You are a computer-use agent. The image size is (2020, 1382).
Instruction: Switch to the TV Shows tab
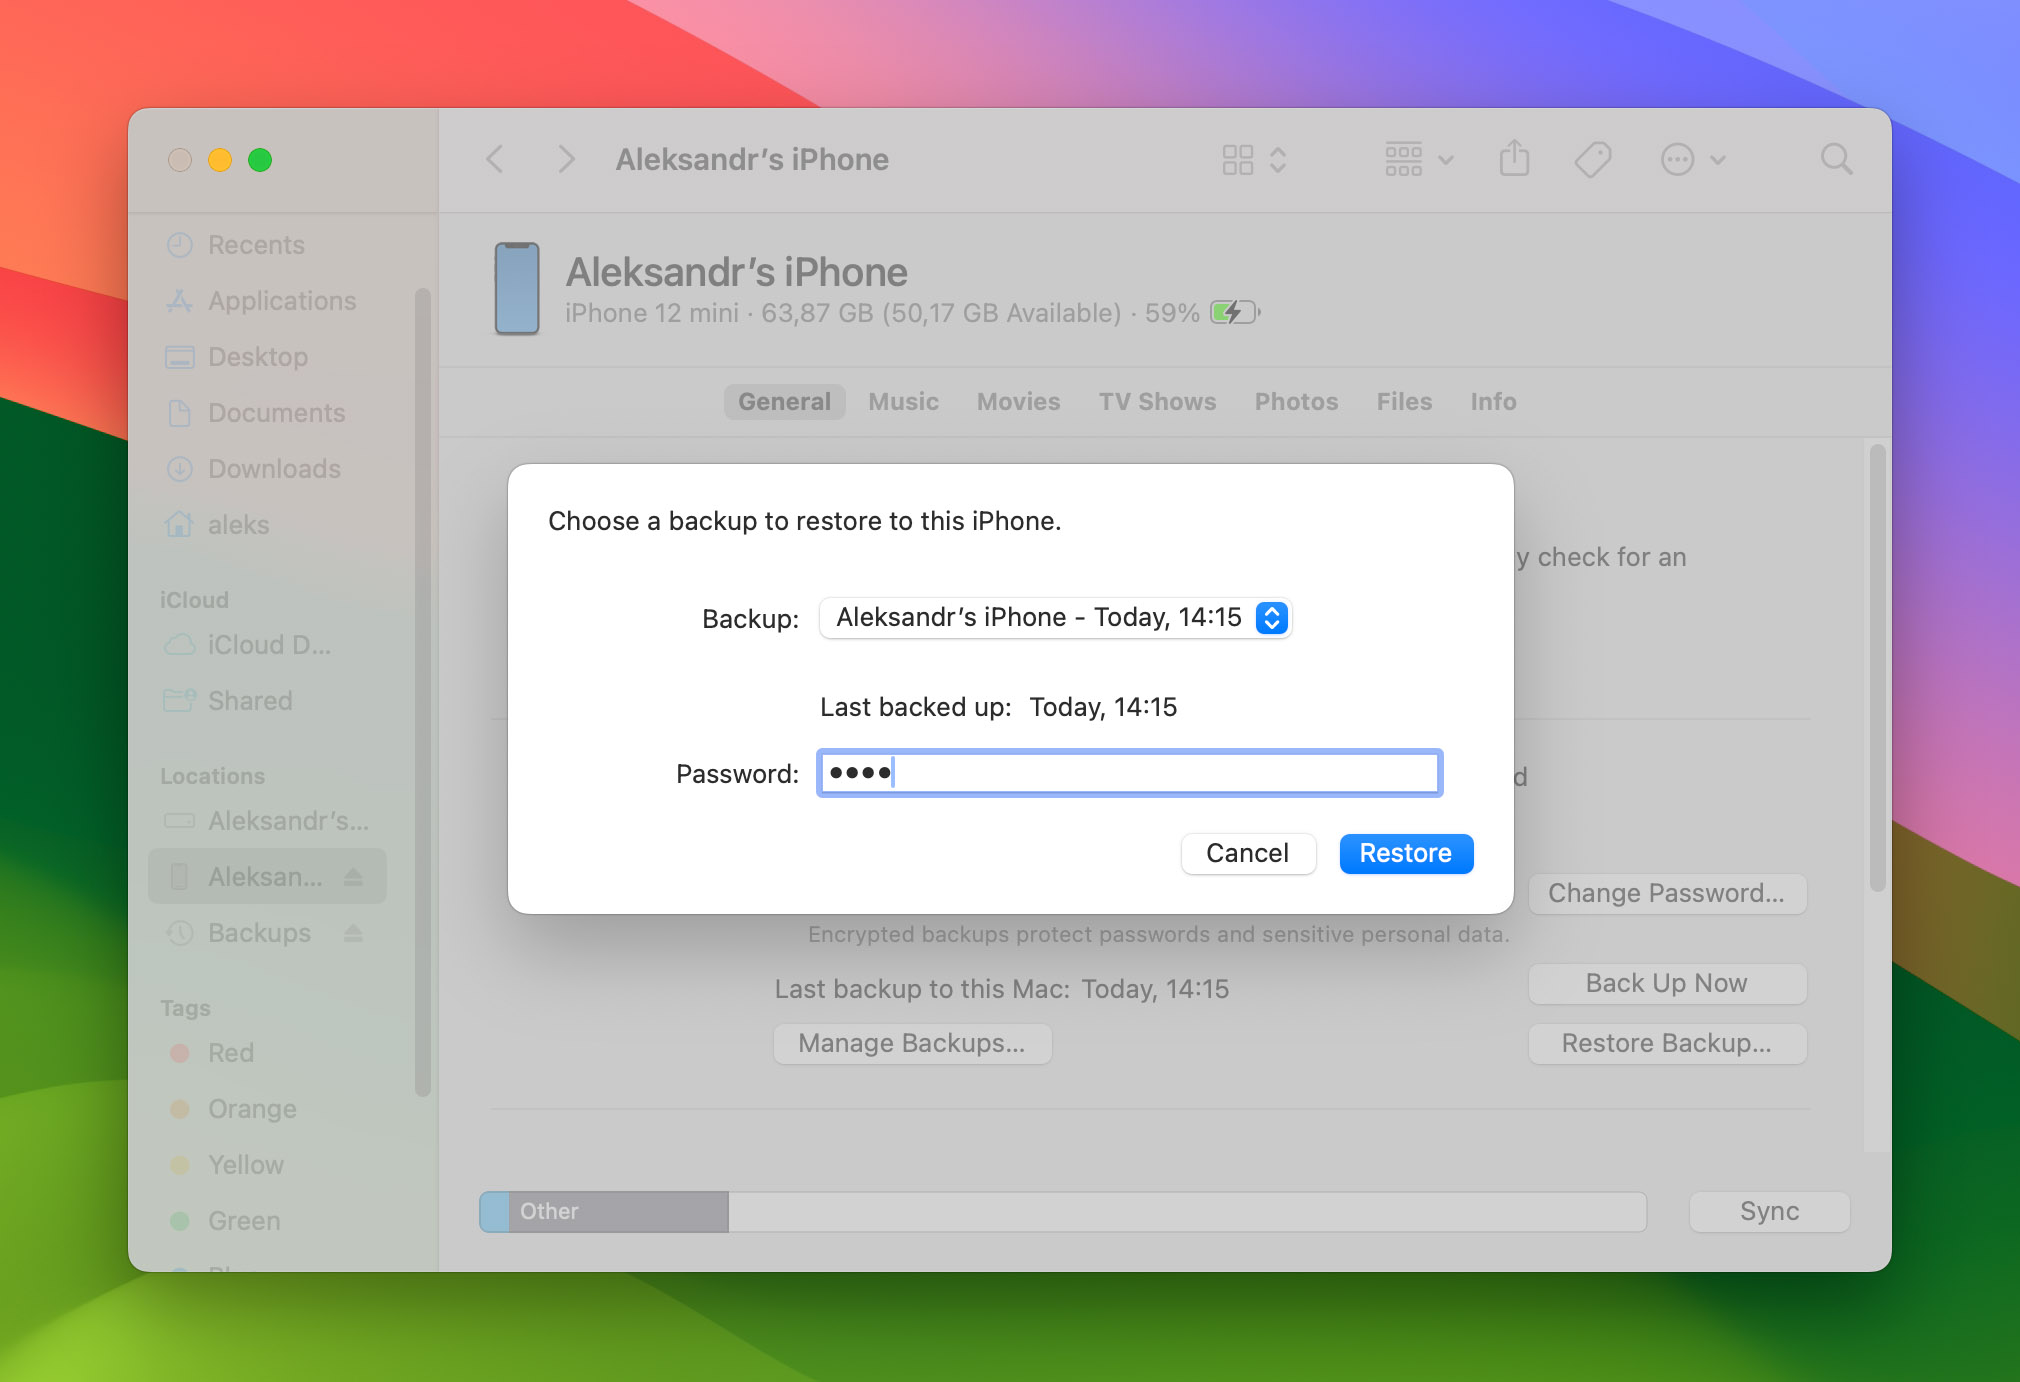1157,402
